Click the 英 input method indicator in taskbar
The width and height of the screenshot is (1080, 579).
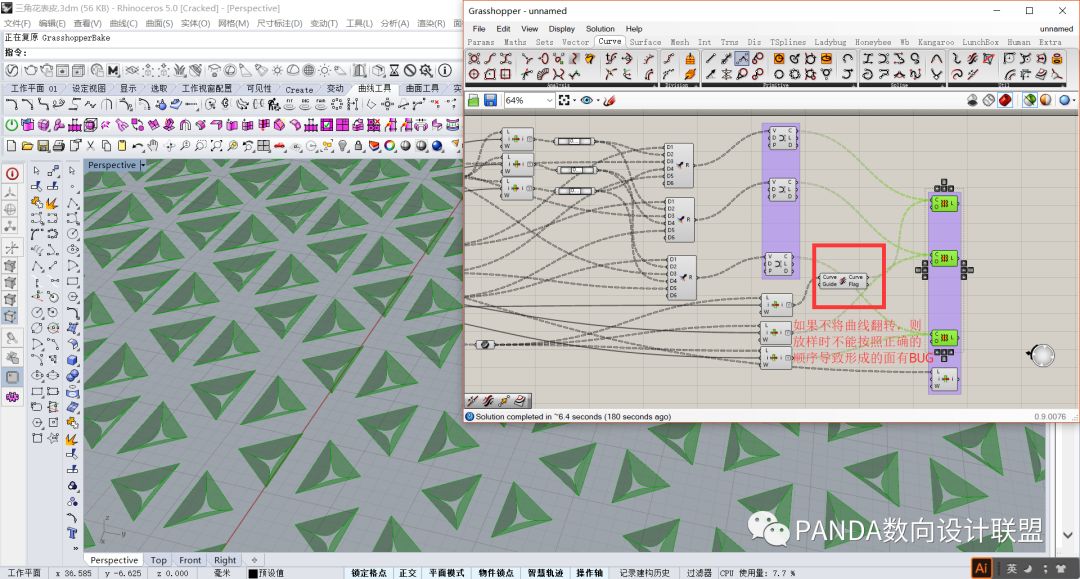1011,569
